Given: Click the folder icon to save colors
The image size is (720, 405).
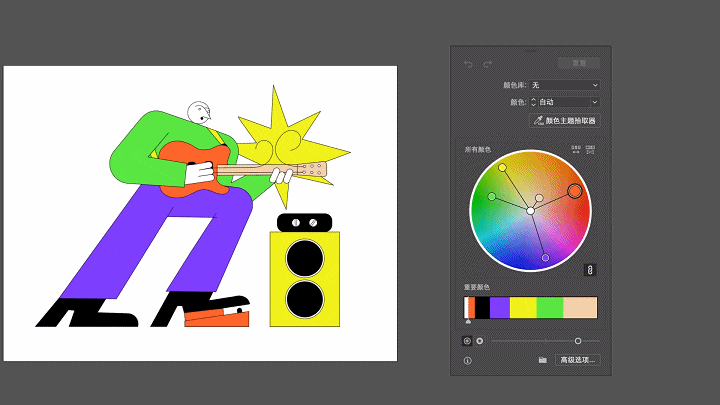Looking at the screenshot, I should 542,359.
